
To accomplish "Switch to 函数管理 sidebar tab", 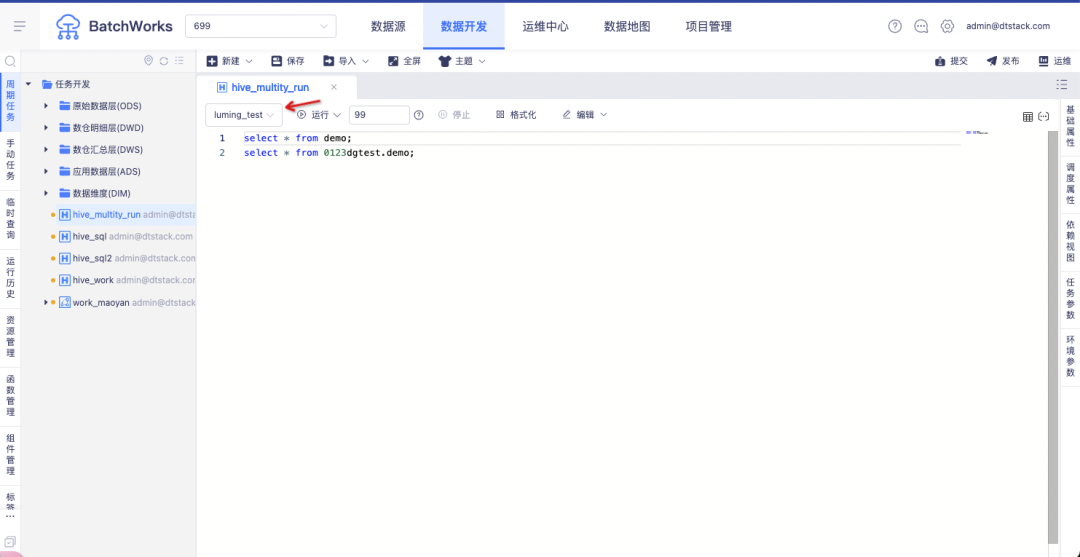I will tap(10, 397).
